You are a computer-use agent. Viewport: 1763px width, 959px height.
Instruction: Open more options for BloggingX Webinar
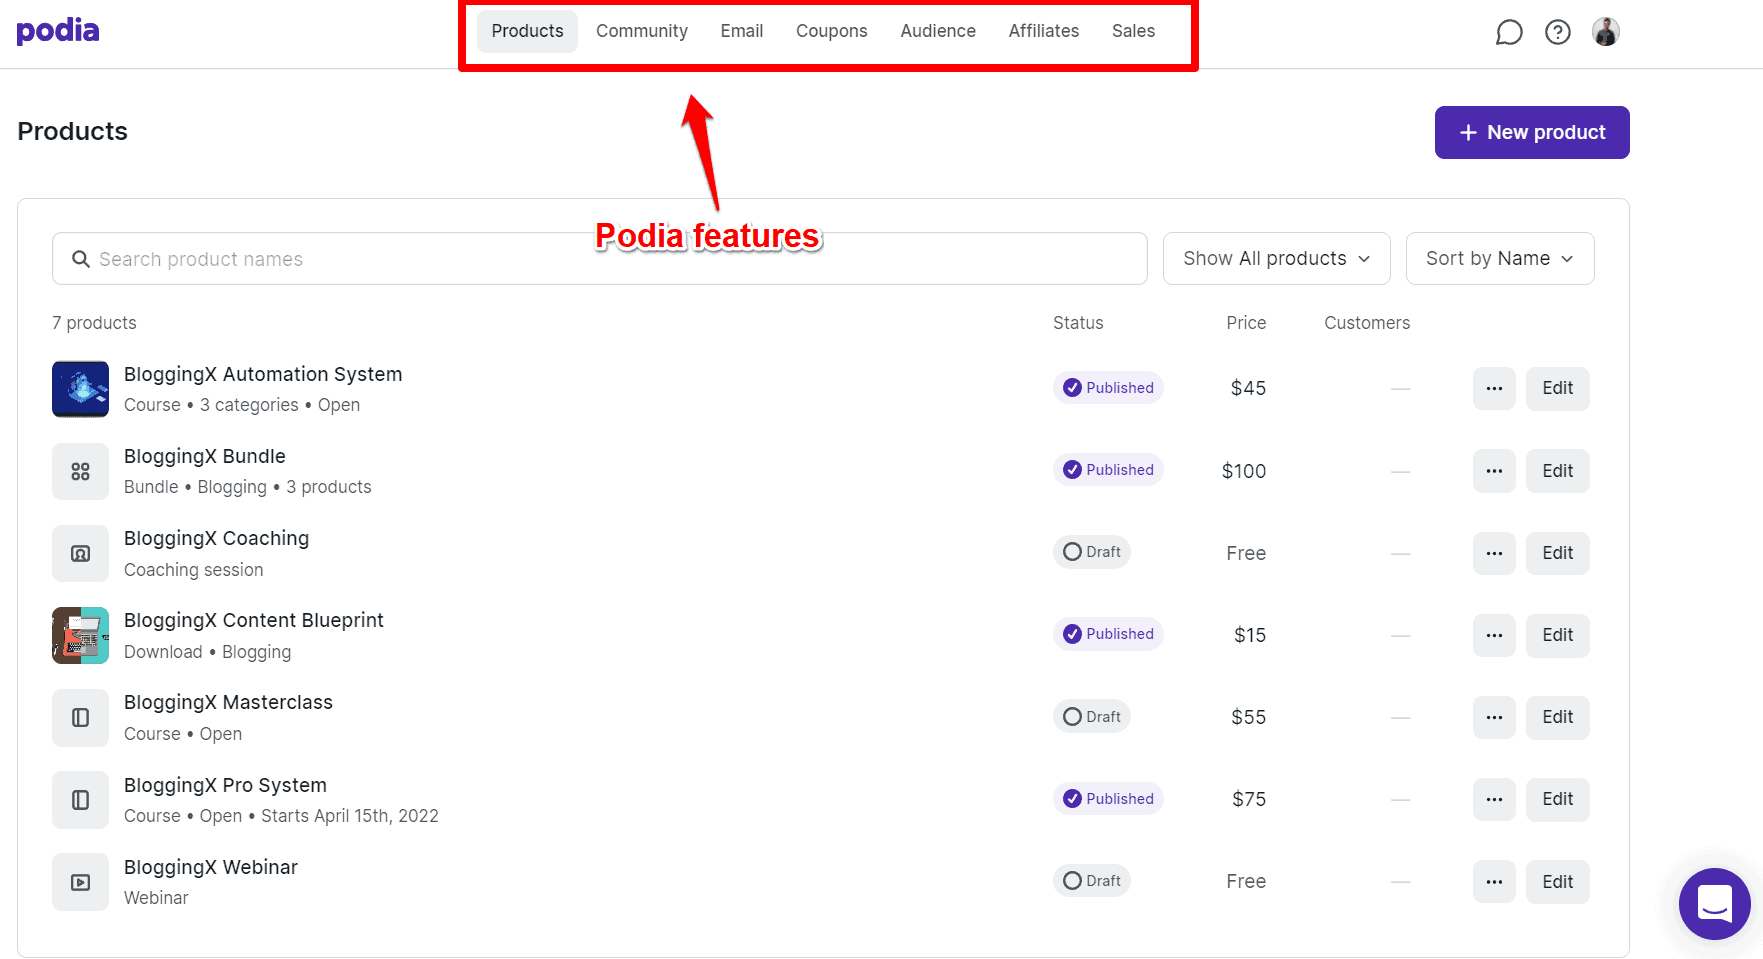tap(1494, 882)
